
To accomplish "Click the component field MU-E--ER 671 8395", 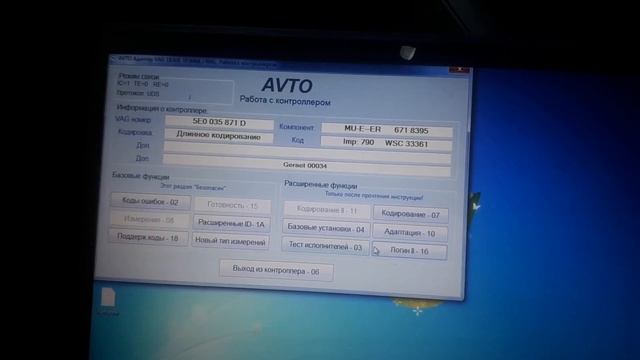I will tap(387, 129).
